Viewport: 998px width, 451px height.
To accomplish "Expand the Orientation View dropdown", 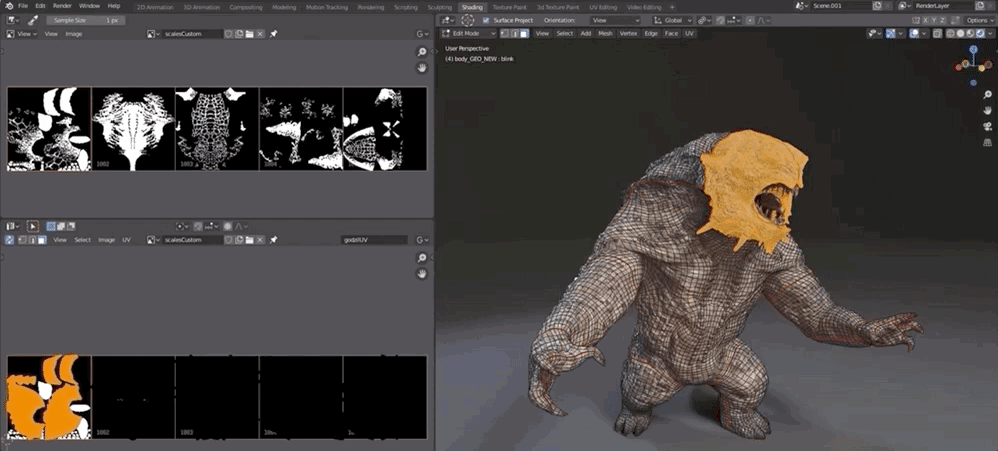I will coord(615,20).
